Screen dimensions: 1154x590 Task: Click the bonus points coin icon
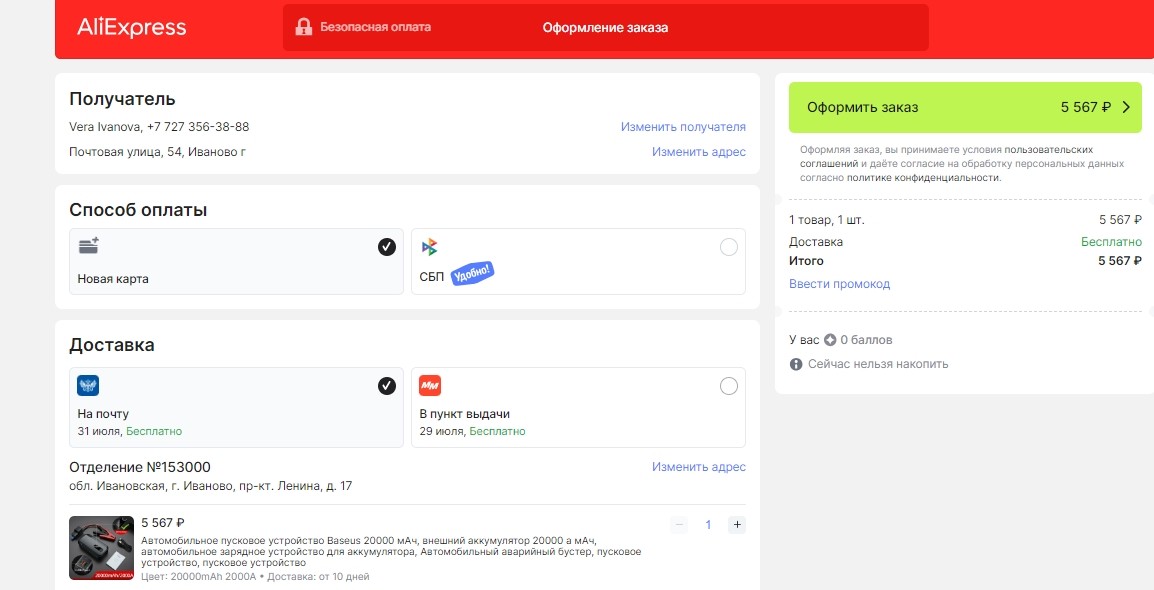[x=830, y=340]
